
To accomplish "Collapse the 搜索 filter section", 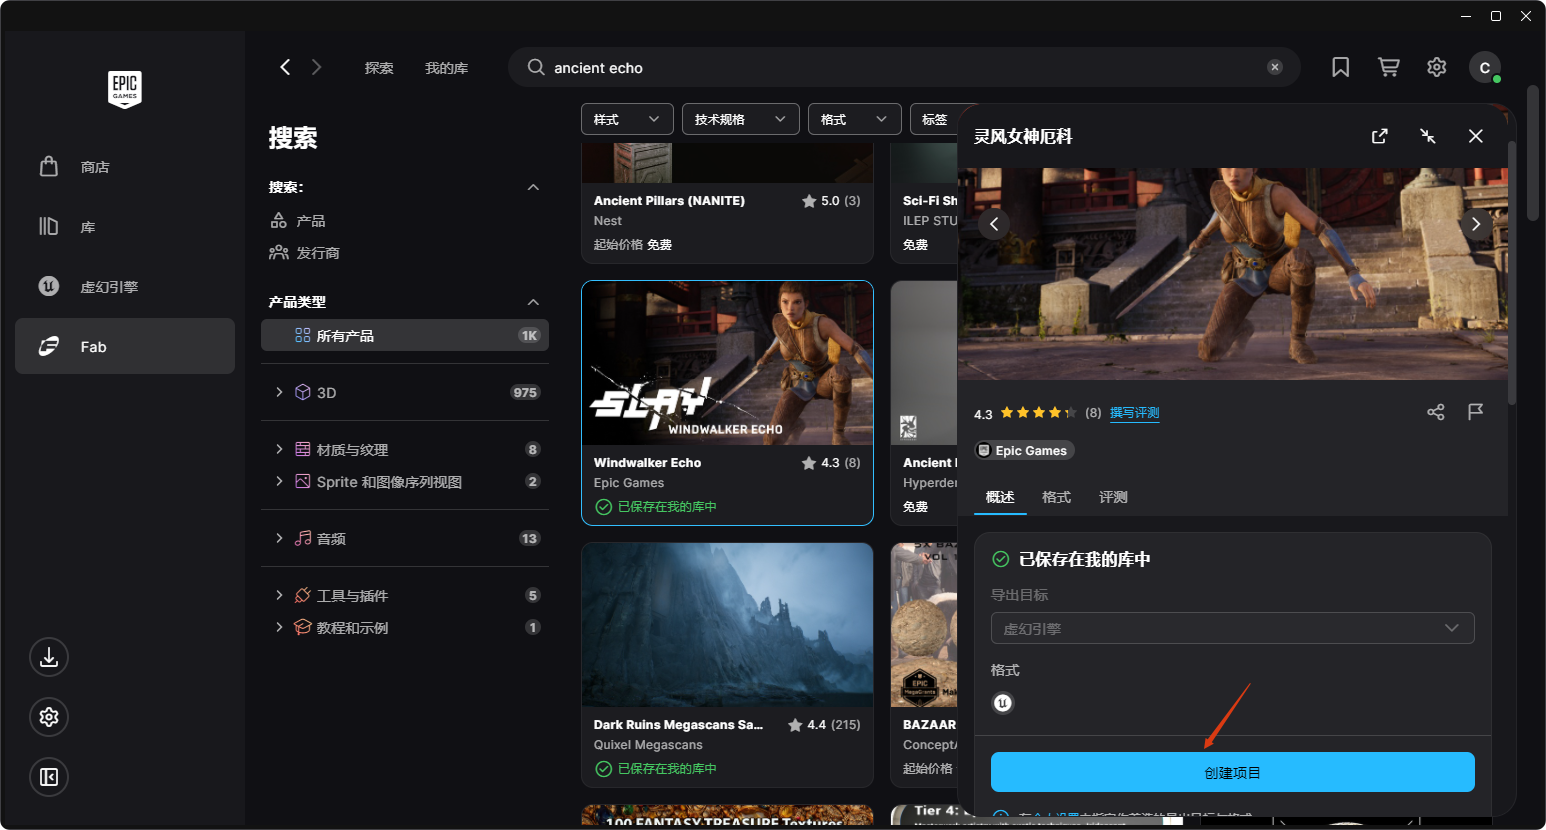I will (533, 187).
